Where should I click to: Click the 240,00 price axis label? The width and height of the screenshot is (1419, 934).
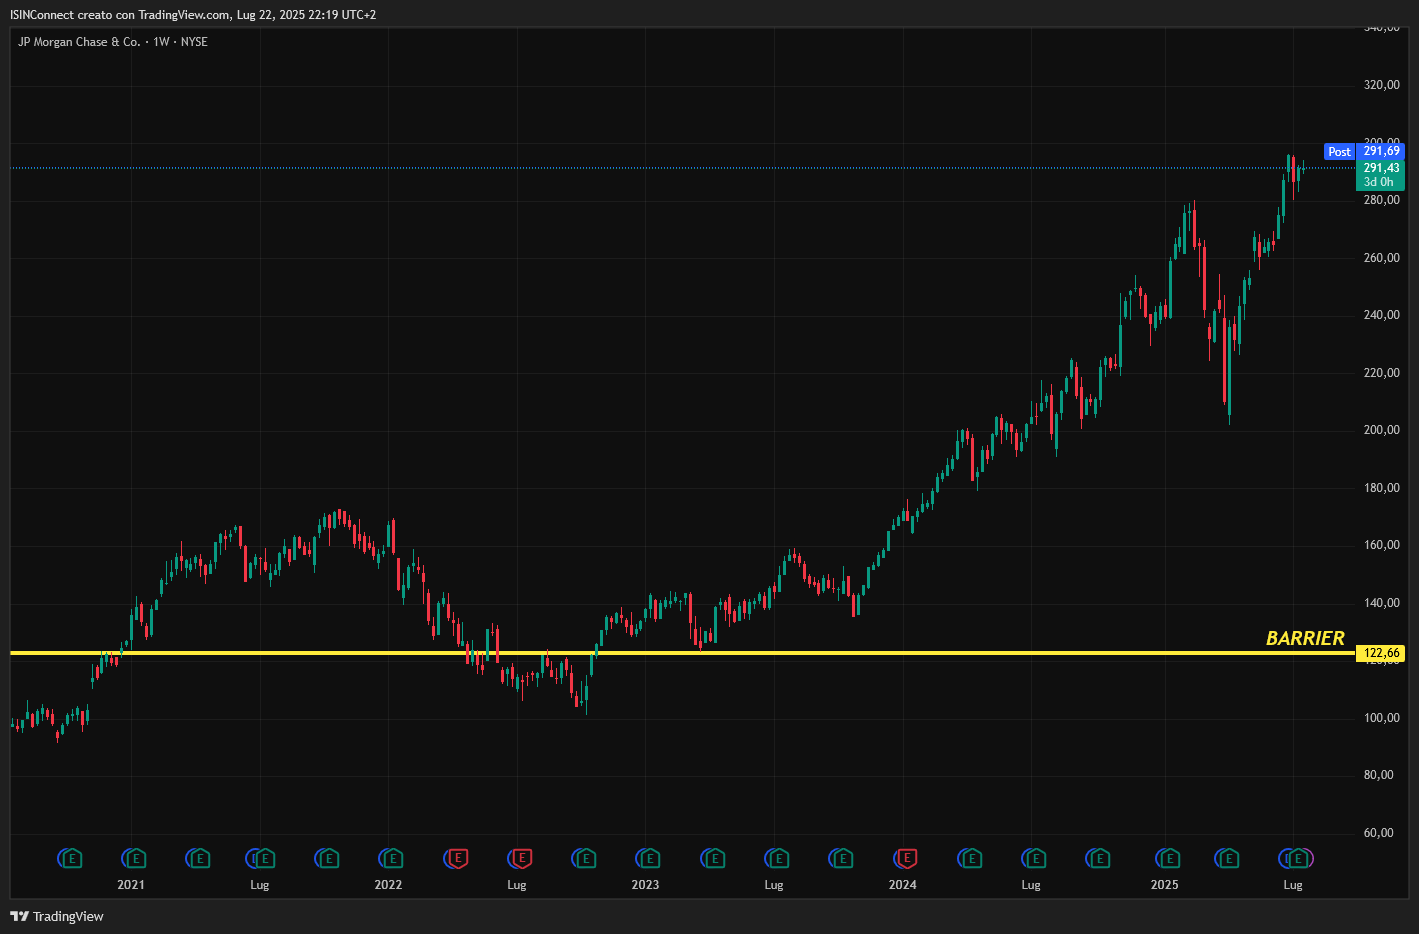pos(1382,315)
